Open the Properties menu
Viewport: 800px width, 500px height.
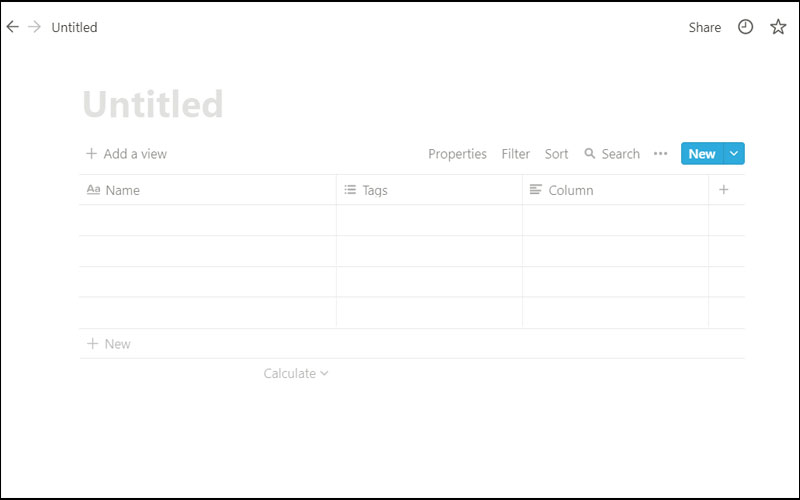point(457,154)
